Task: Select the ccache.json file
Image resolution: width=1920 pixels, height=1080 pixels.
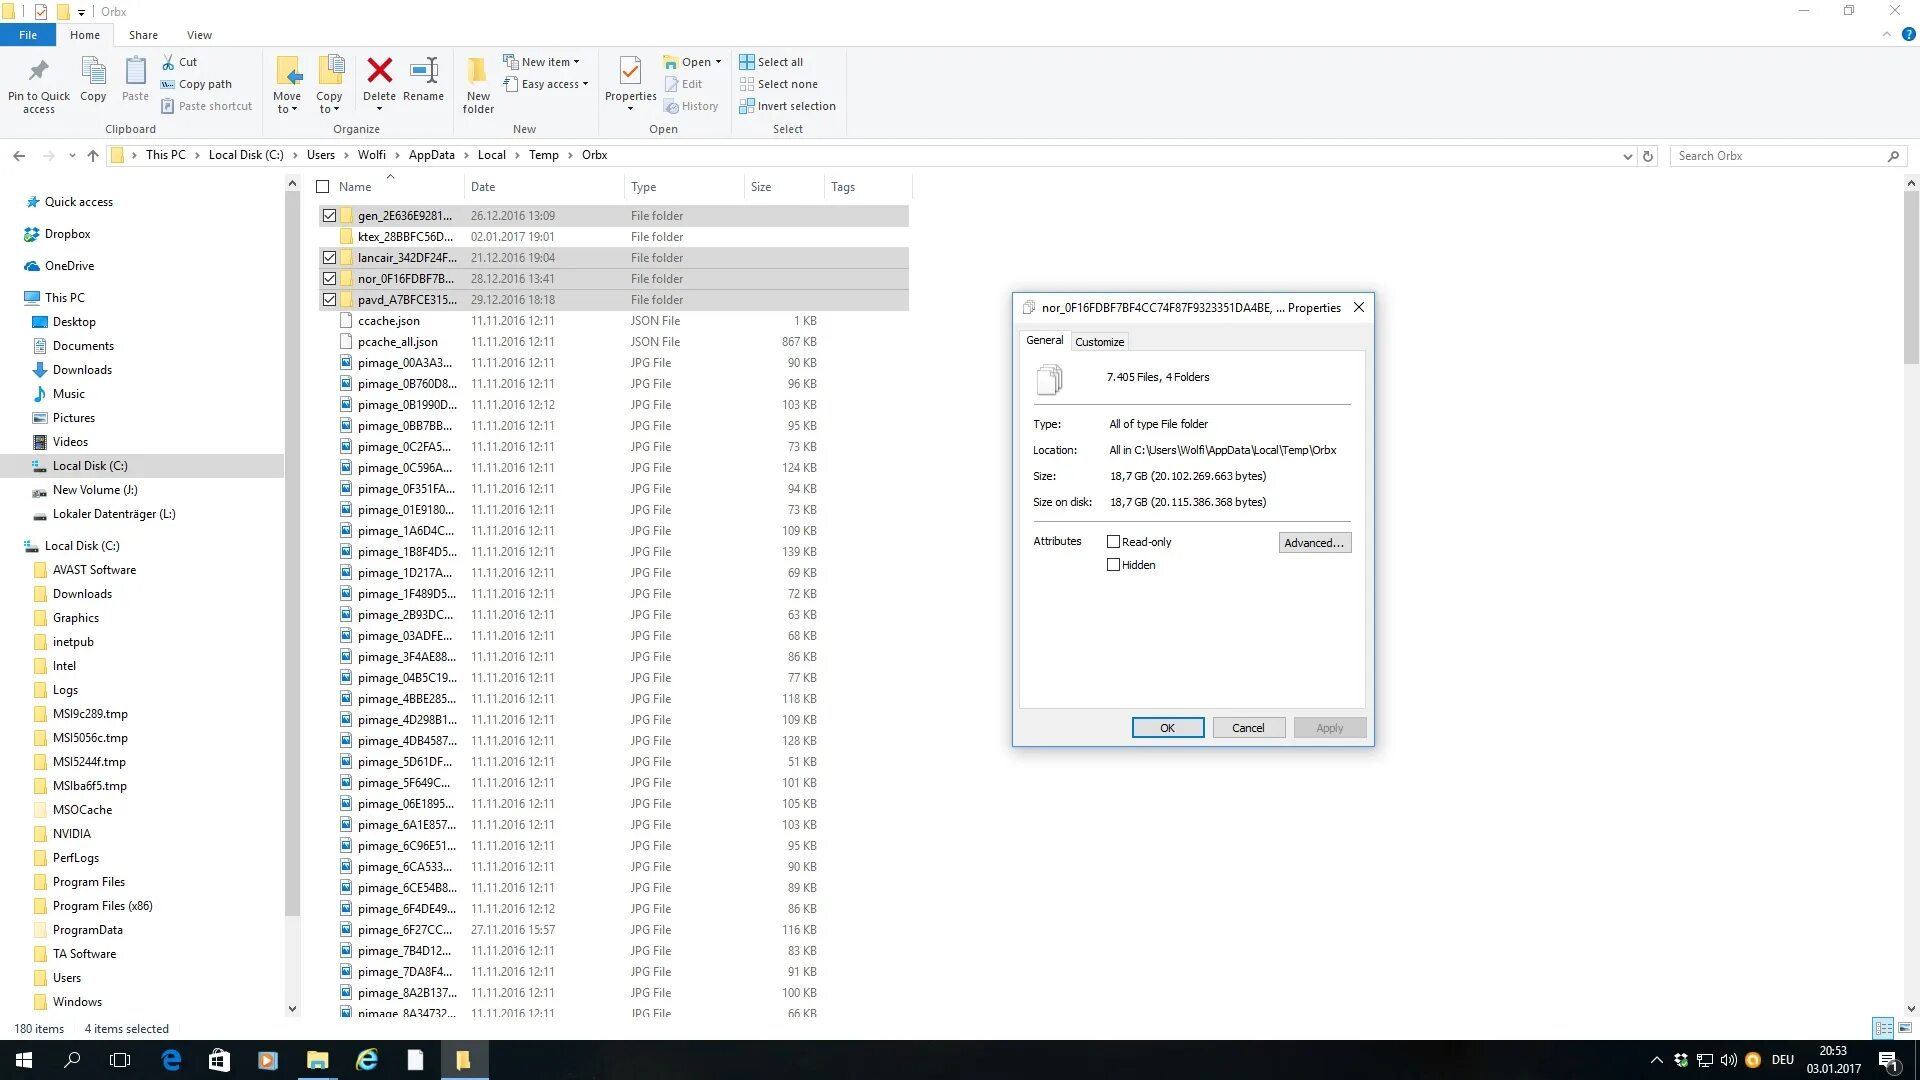Action: point(388,321)
